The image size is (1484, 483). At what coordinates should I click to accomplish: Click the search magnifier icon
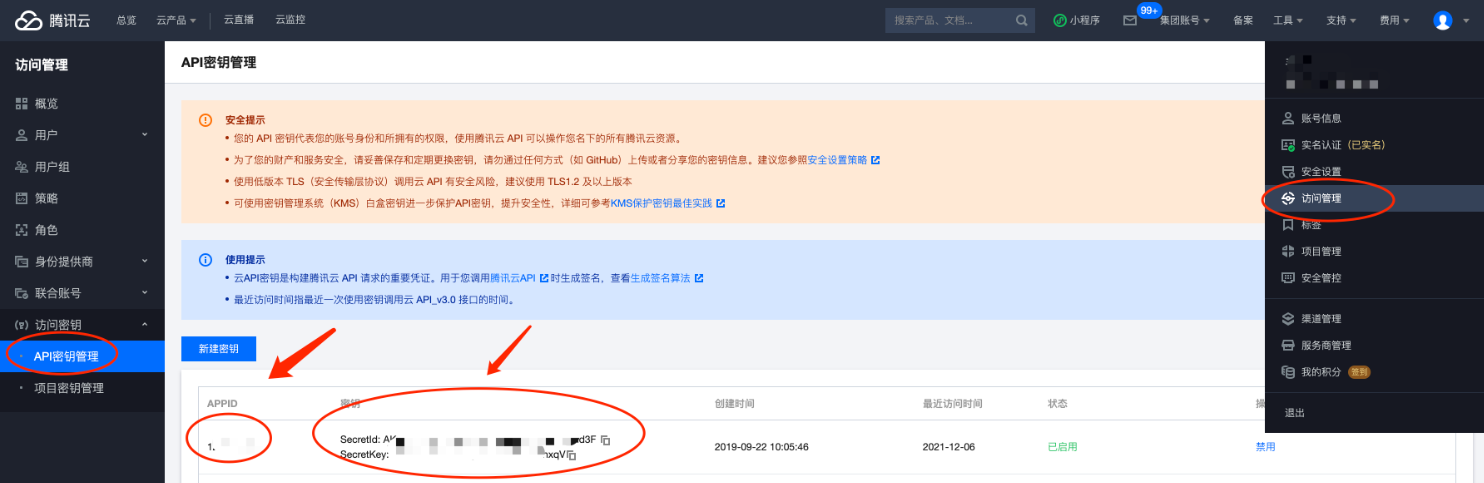click(1021, 20)
